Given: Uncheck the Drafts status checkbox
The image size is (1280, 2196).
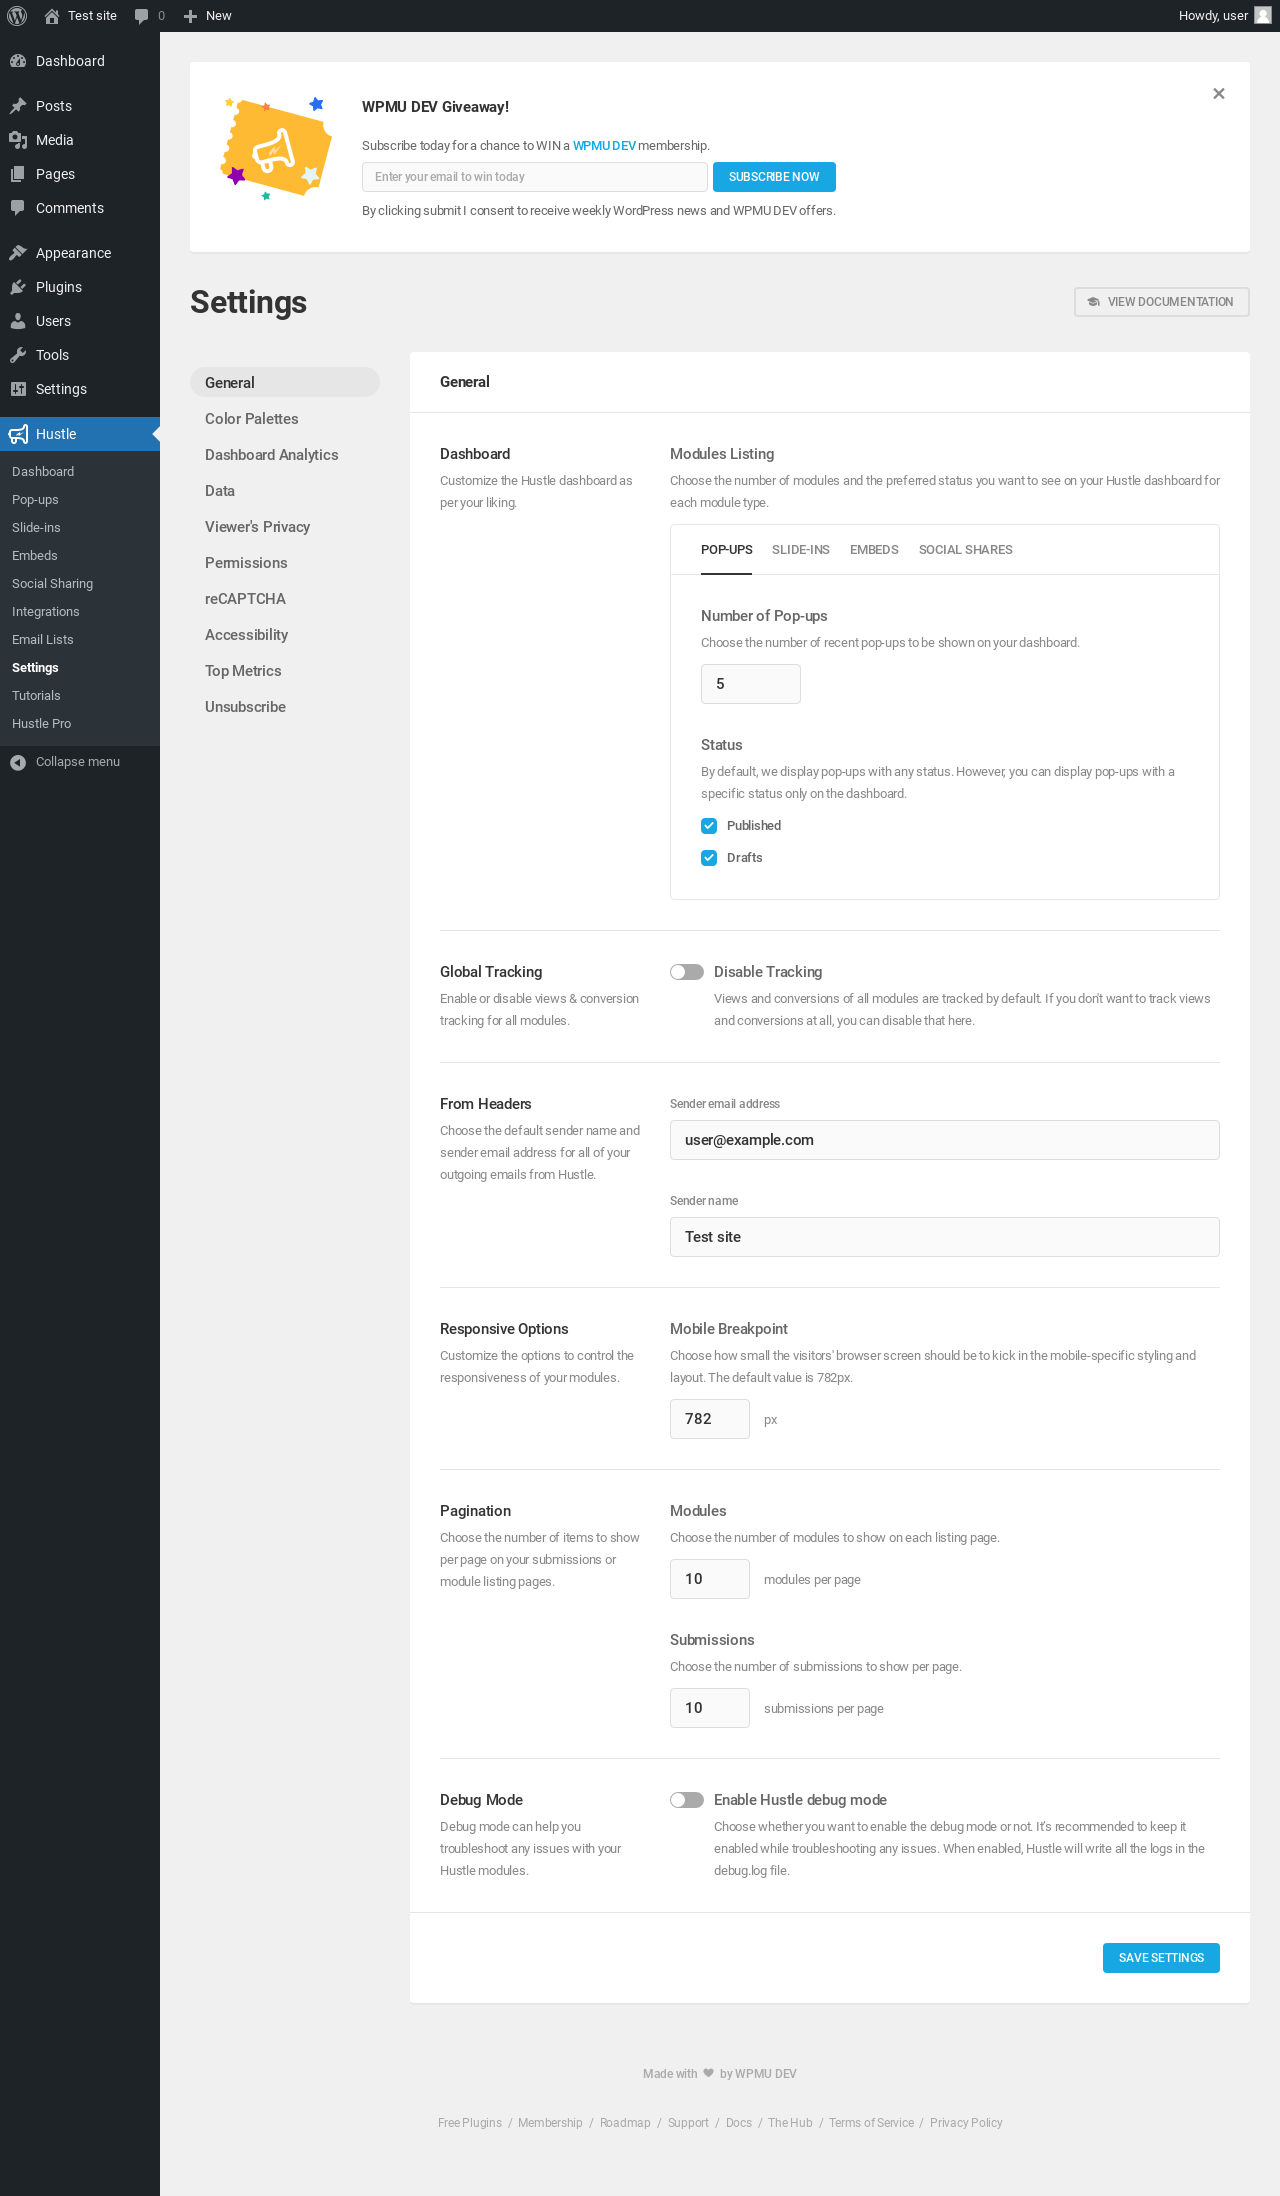Looking at the screenshot, I should click(x=709, y=858).
